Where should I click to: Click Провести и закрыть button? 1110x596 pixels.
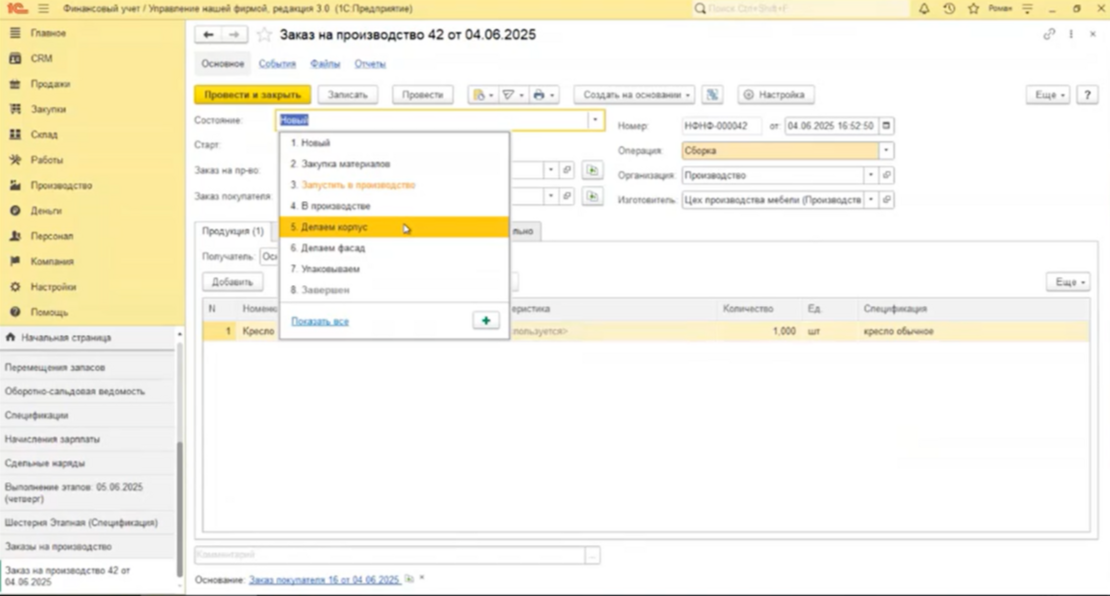pos(253,95)
